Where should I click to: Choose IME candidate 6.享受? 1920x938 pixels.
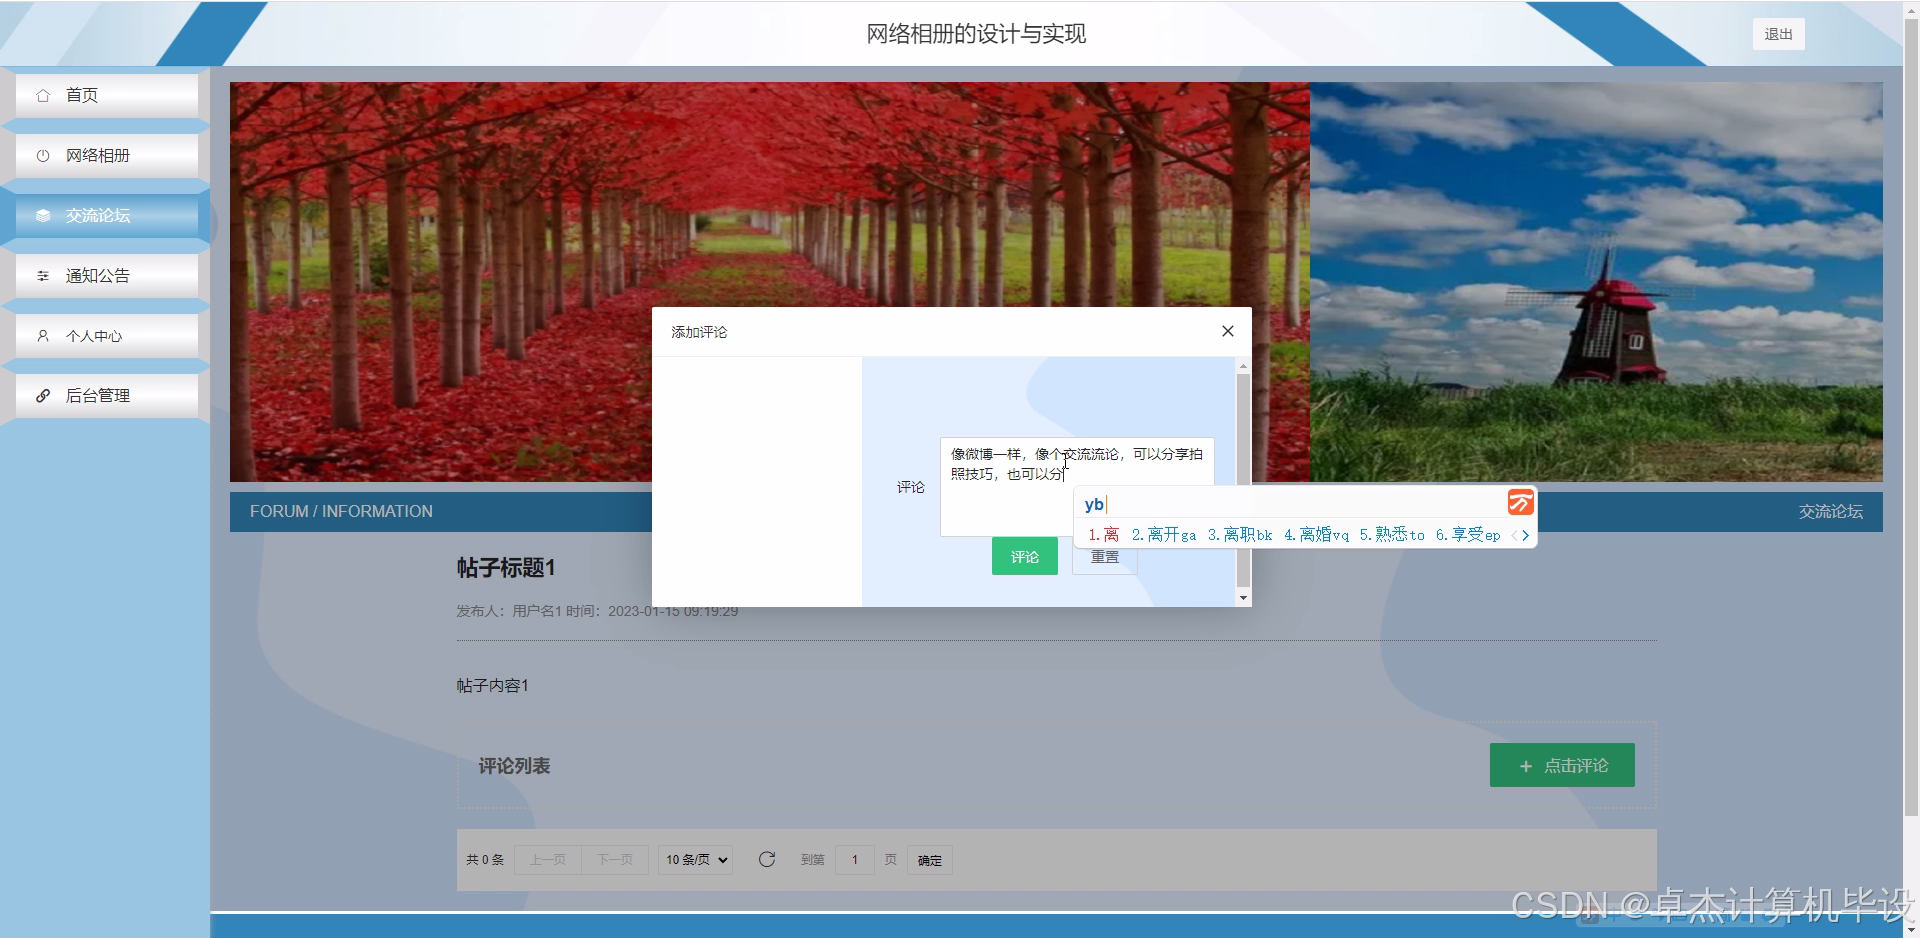1468,535
